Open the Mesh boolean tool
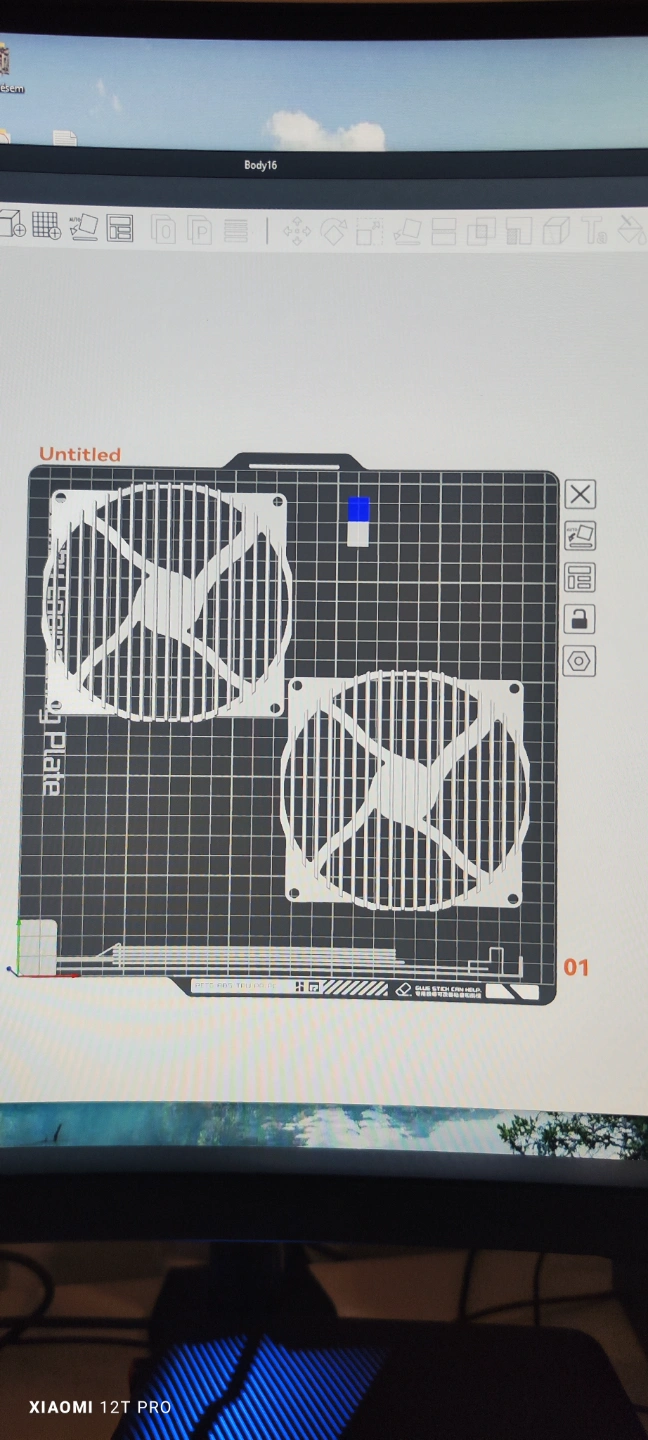The height and width of the screenshot is (1440, 648). coord(481,232)
